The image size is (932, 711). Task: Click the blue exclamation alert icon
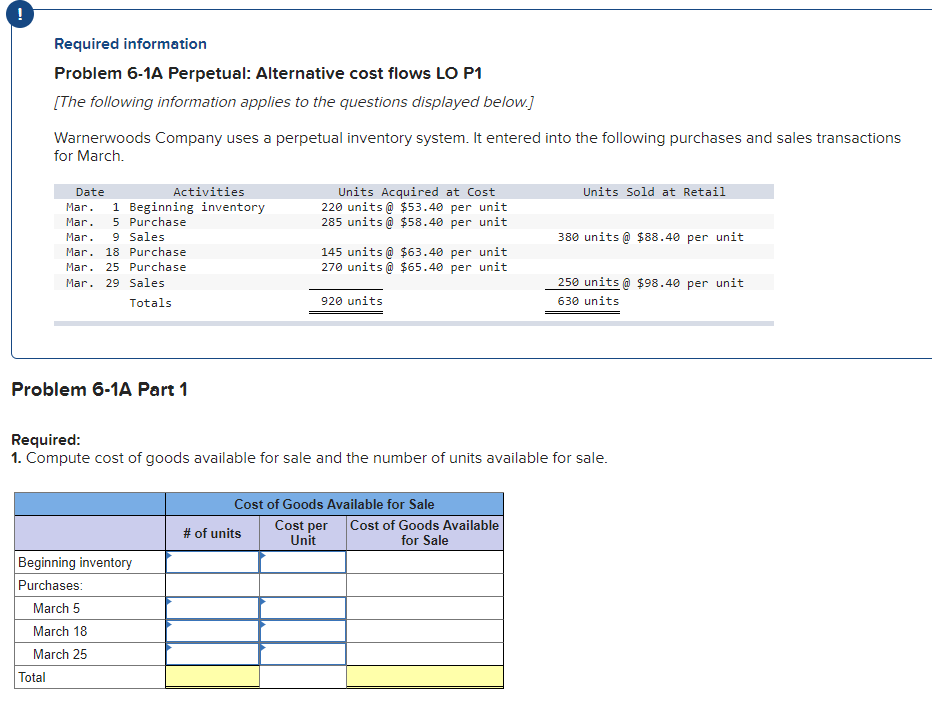[x=20, y=14]
